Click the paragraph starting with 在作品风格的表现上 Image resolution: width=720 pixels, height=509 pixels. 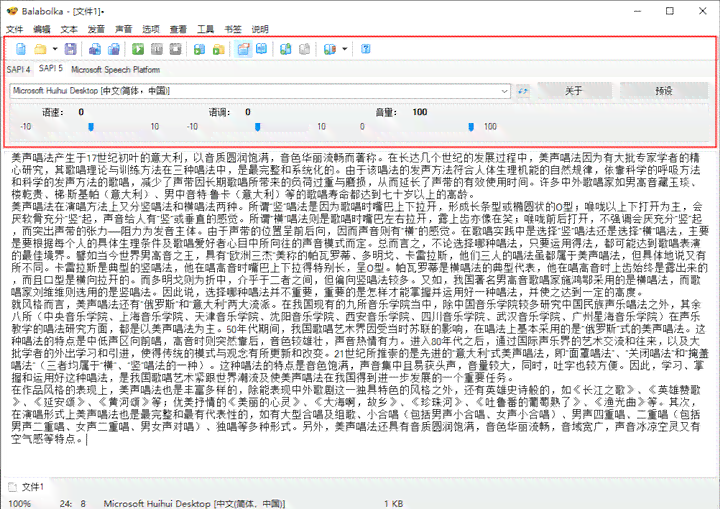point(356,414)
